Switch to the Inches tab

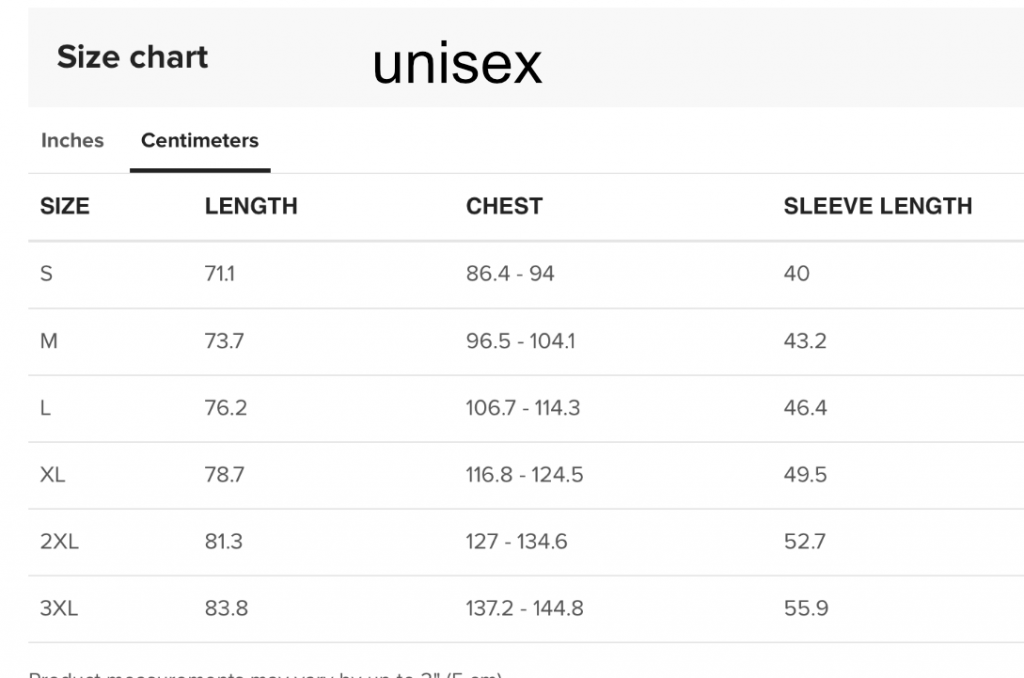(72, 141)
